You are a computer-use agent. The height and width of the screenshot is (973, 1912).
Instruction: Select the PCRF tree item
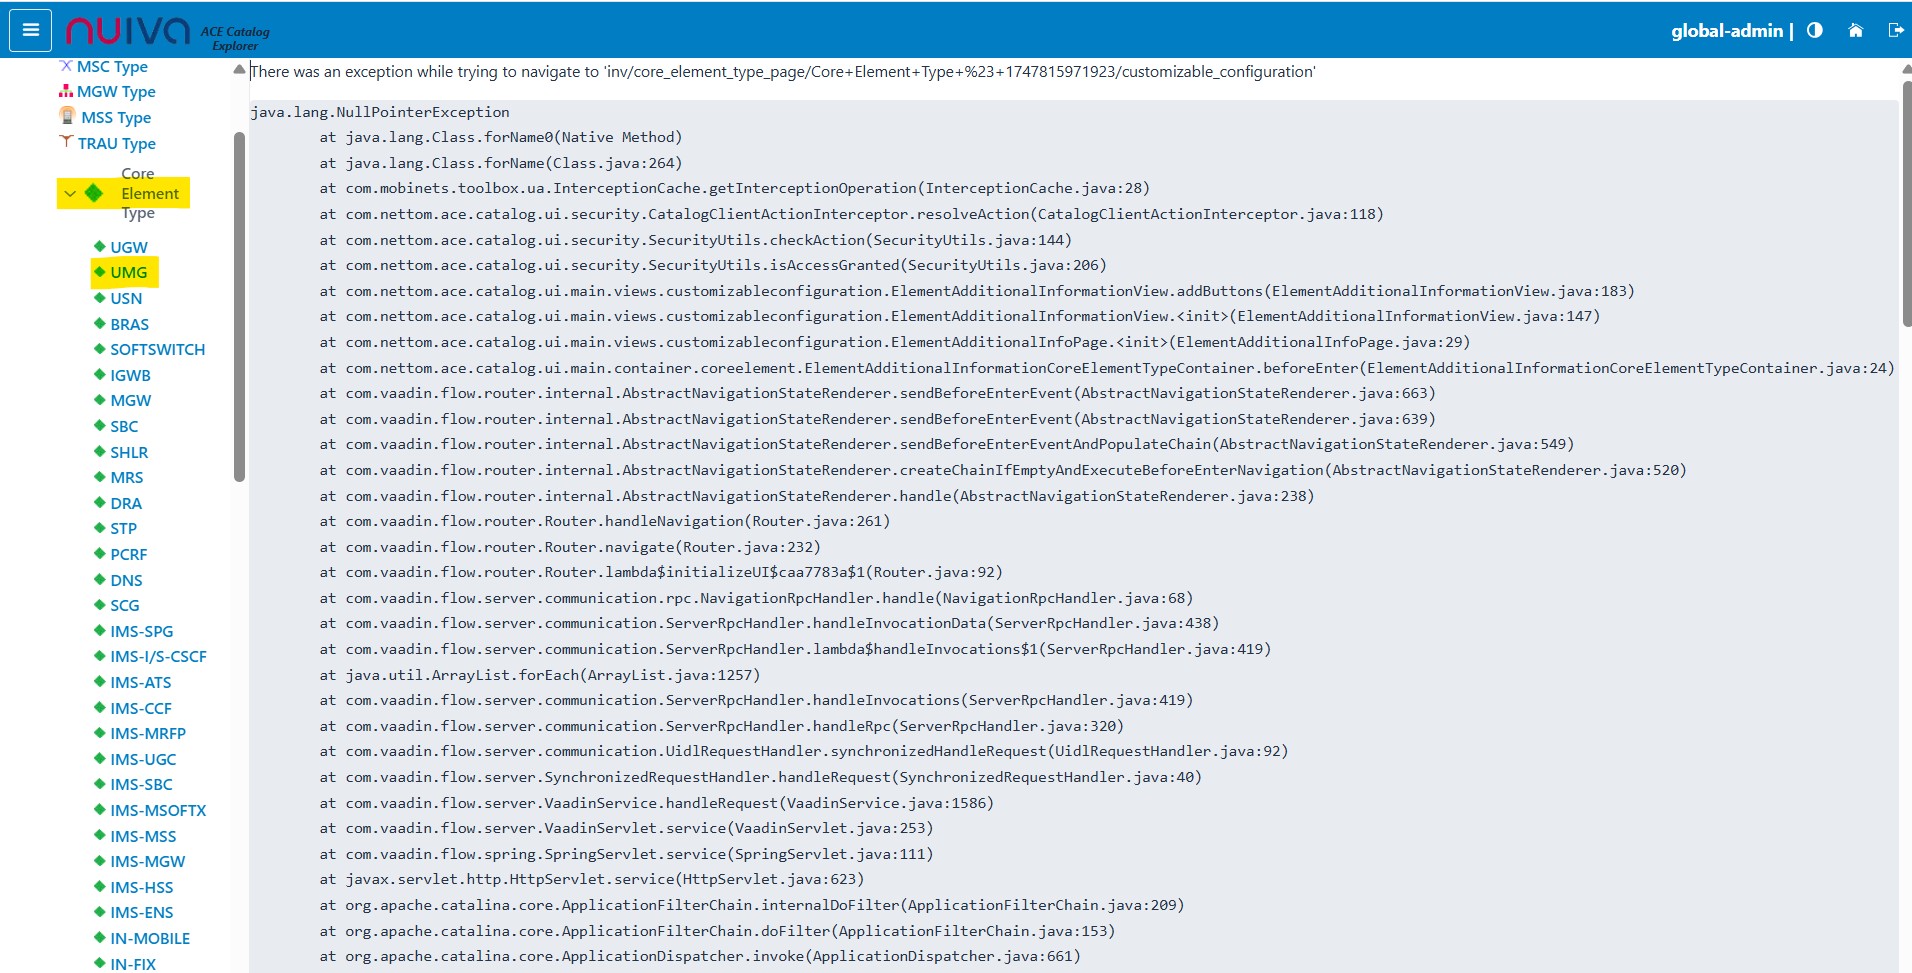click(x=128, y=554)
